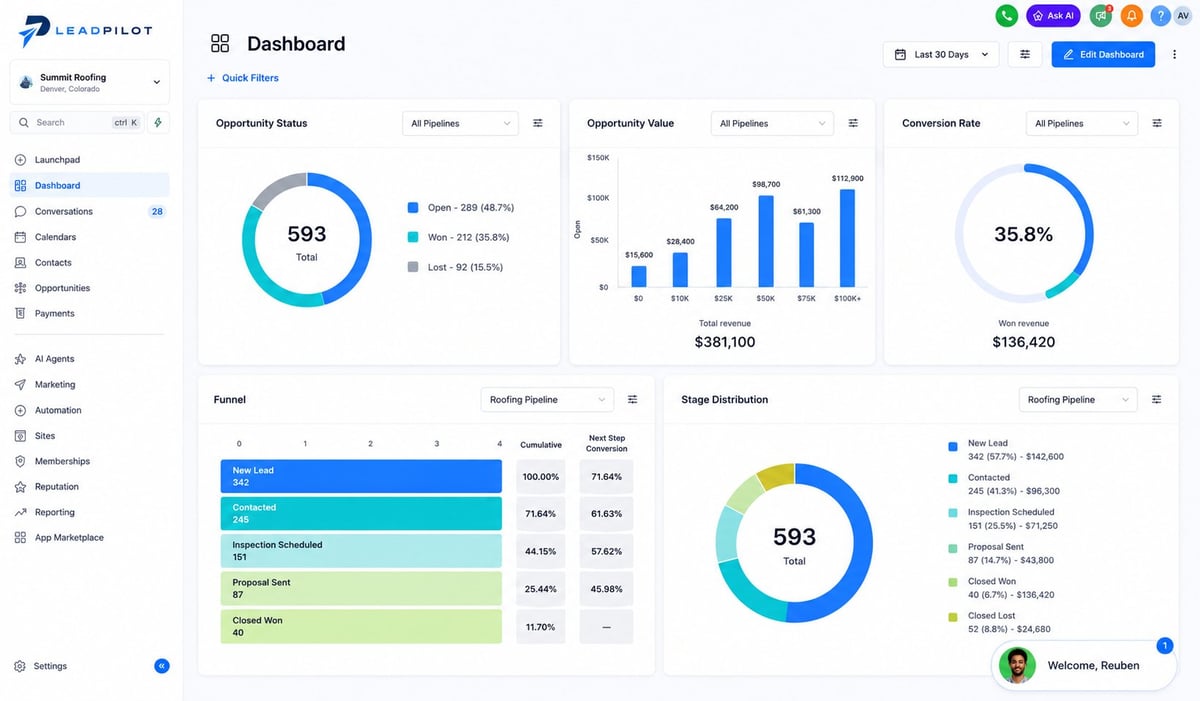Click the Reputation star icon
The image size is (1200, 701).
click(21, 487)
